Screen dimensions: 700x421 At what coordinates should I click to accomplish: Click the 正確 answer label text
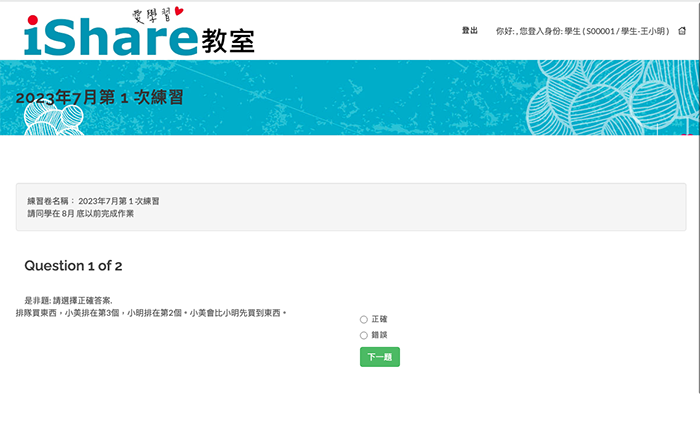pyautogui.click(x=379, y=320)
